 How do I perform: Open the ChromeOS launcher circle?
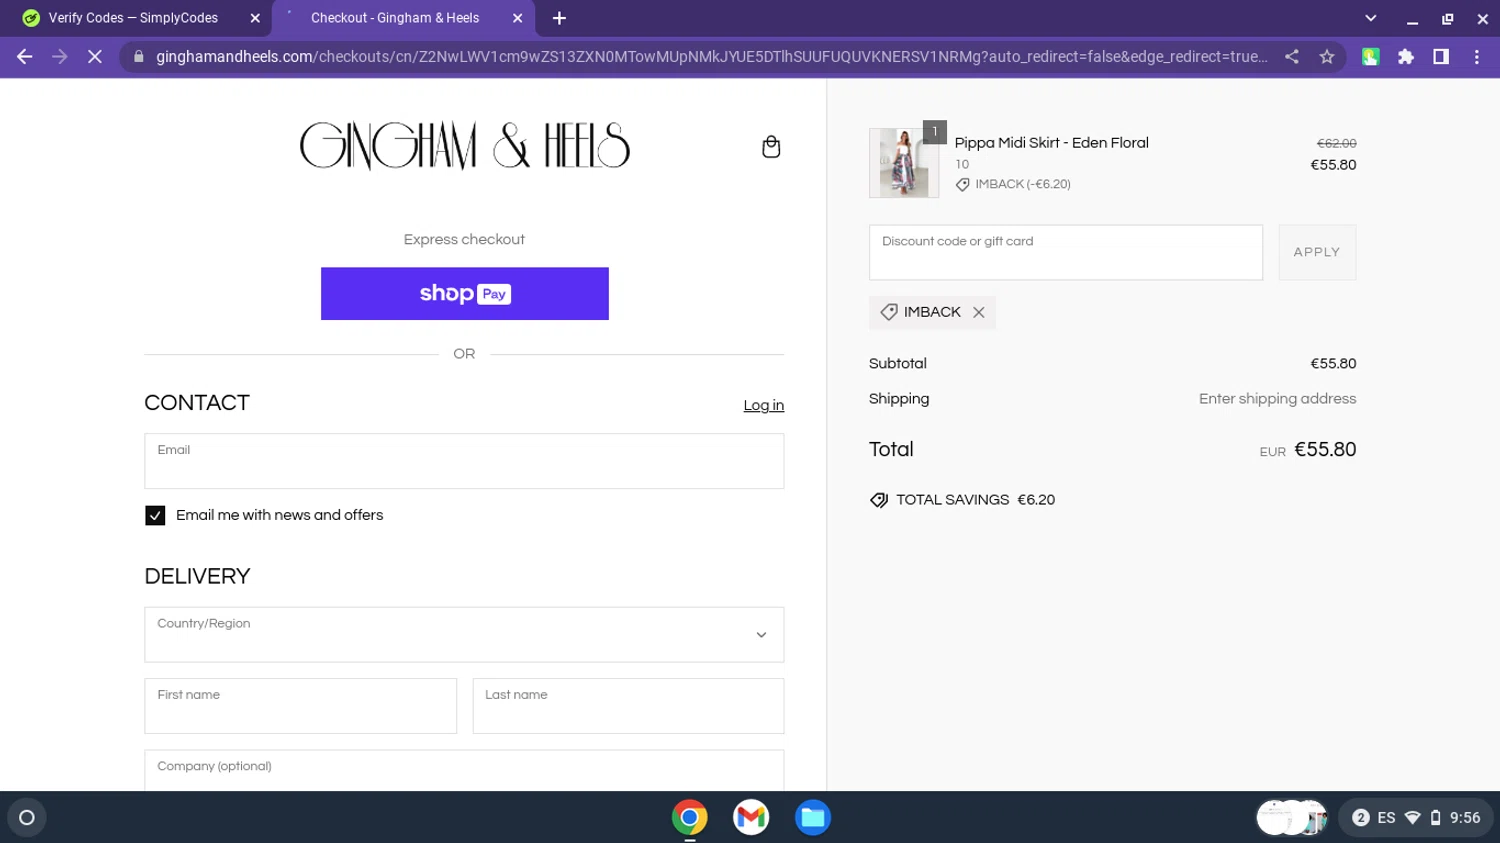click(27, 818)
